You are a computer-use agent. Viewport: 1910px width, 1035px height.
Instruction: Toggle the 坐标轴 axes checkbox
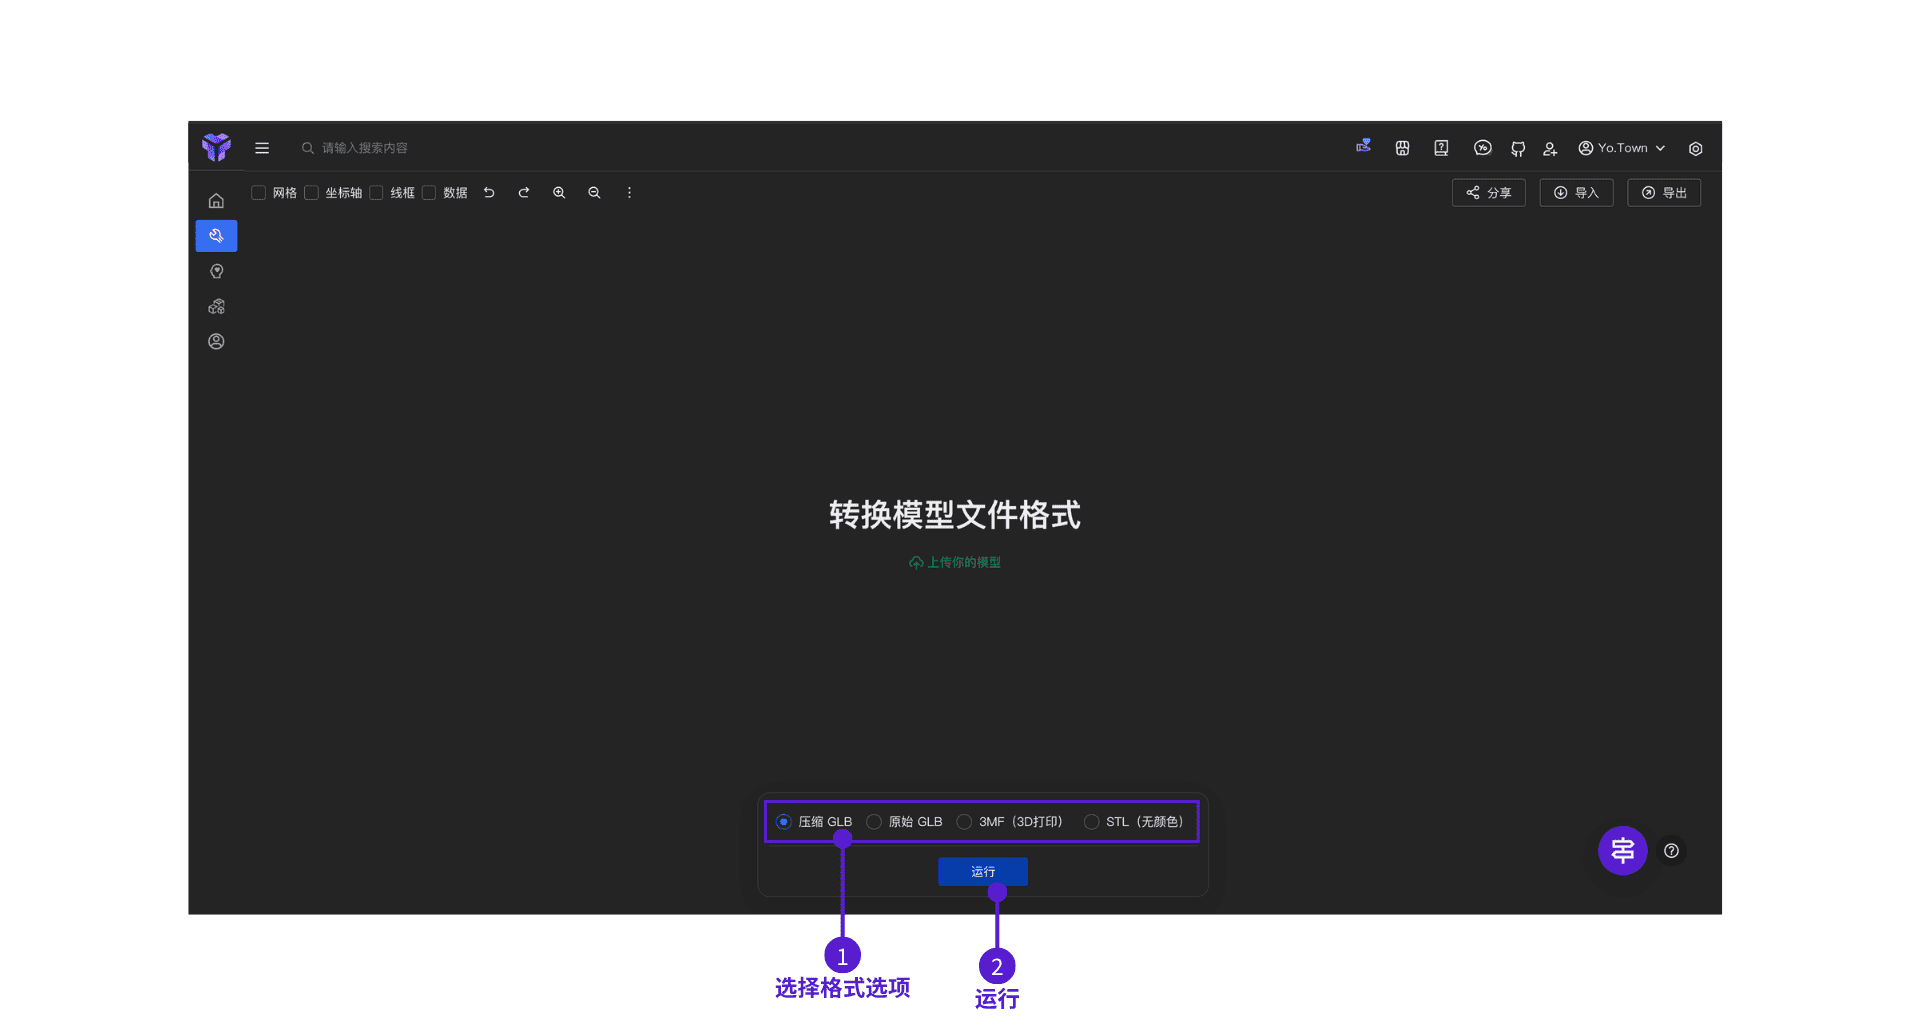(311, 193)
